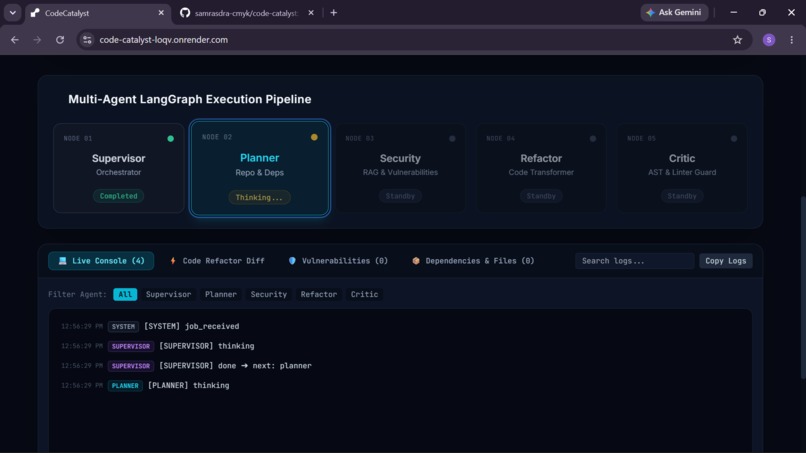Open Ask Gemini
The image size is (806, 453).
[x=674, y=12]
